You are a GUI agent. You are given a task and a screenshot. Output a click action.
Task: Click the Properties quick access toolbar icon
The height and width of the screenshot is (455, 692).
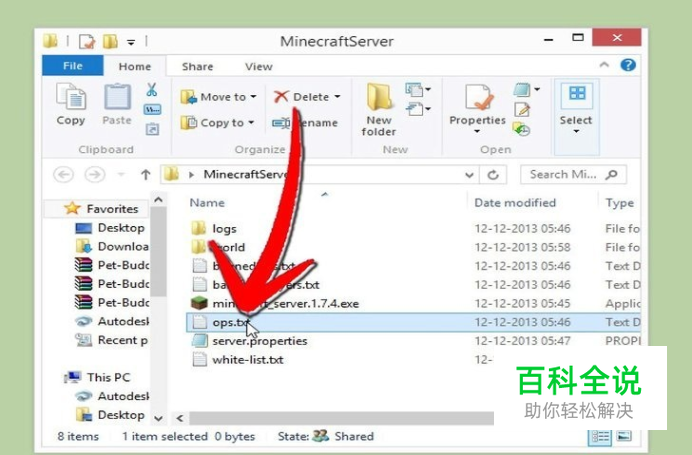click(x=87, y=41)
